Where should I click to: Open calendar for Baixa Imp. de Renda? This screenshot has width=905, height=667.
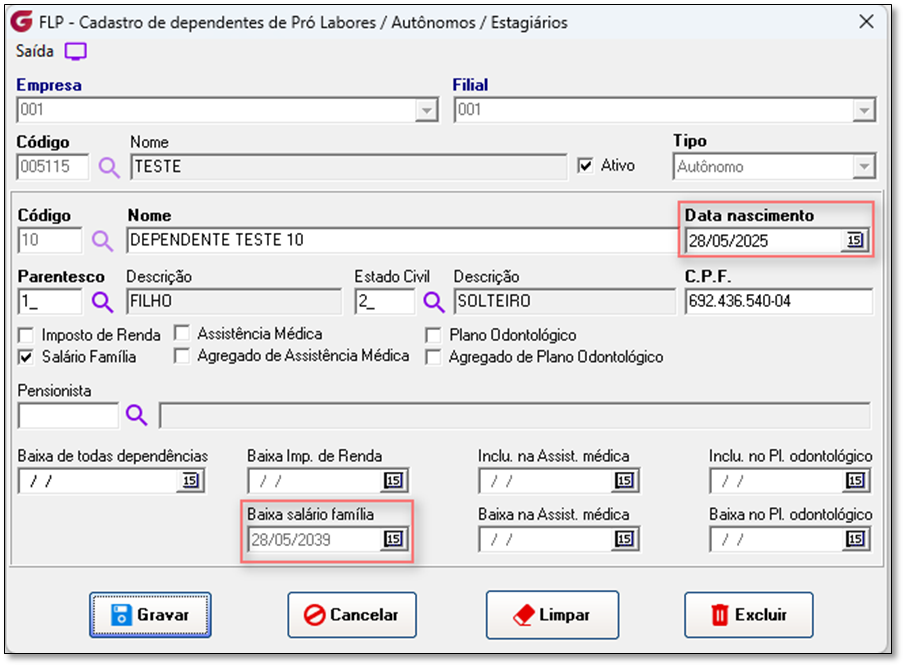point(393,480)
